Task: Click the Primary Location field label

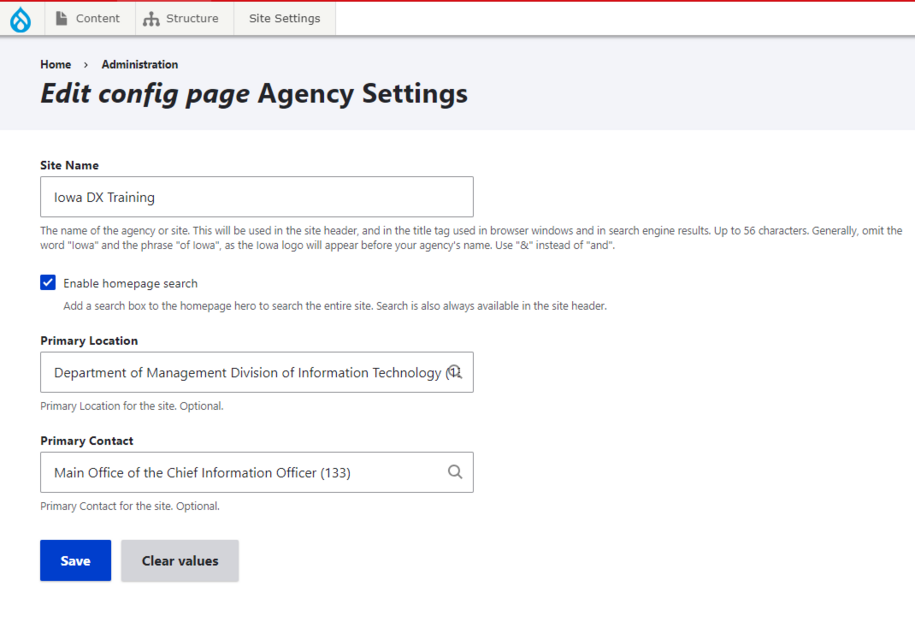Action: pyautogui.click(x=89, y=340)
